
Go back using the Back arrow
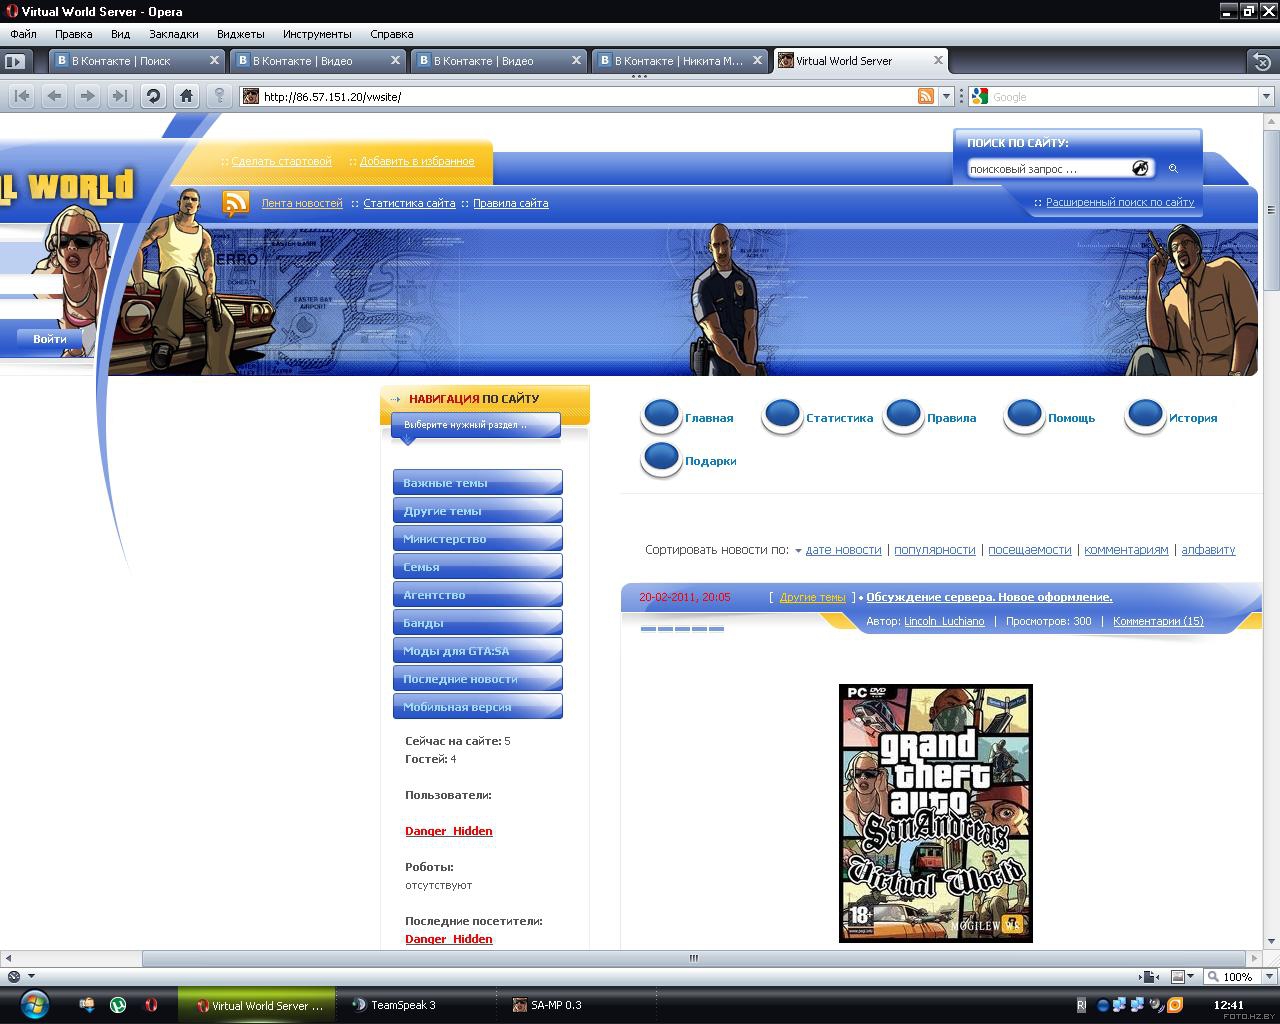click(x=54, y=96)
